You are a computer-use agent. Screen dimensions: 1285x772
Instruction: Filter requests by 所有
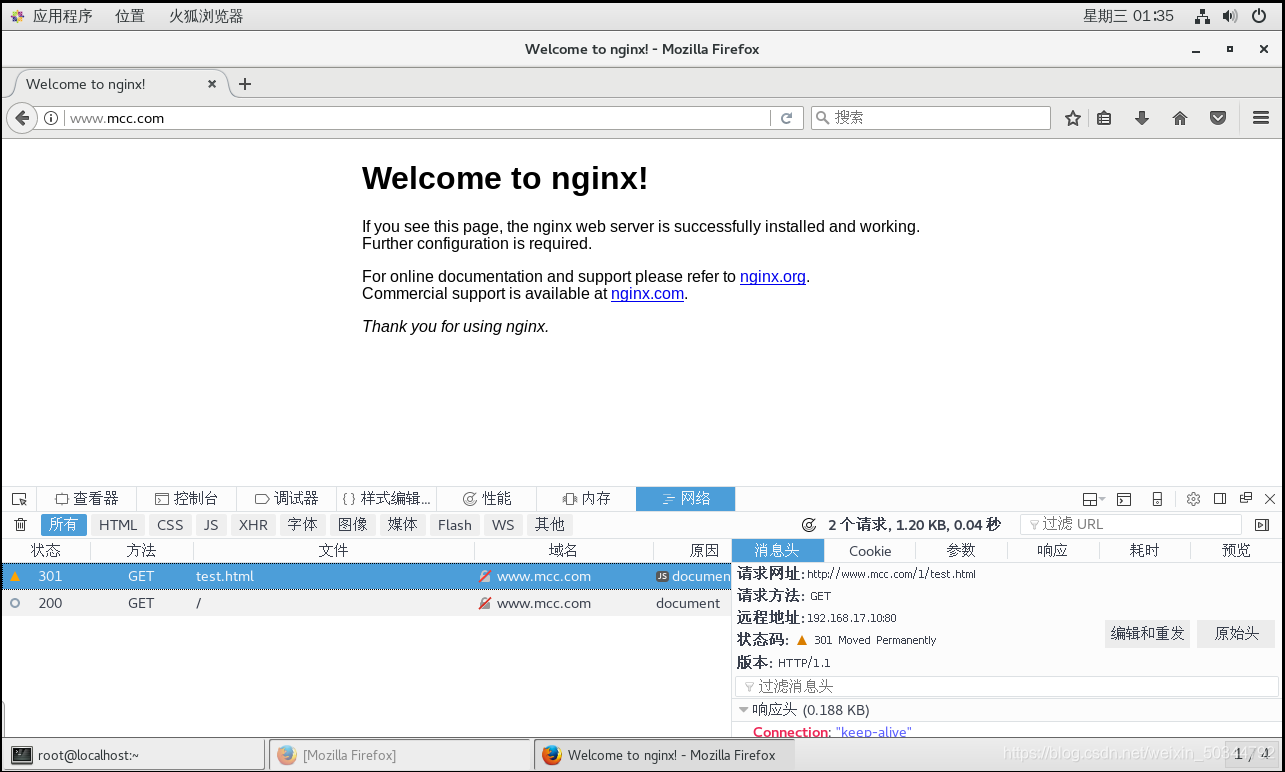coord(63,525)
